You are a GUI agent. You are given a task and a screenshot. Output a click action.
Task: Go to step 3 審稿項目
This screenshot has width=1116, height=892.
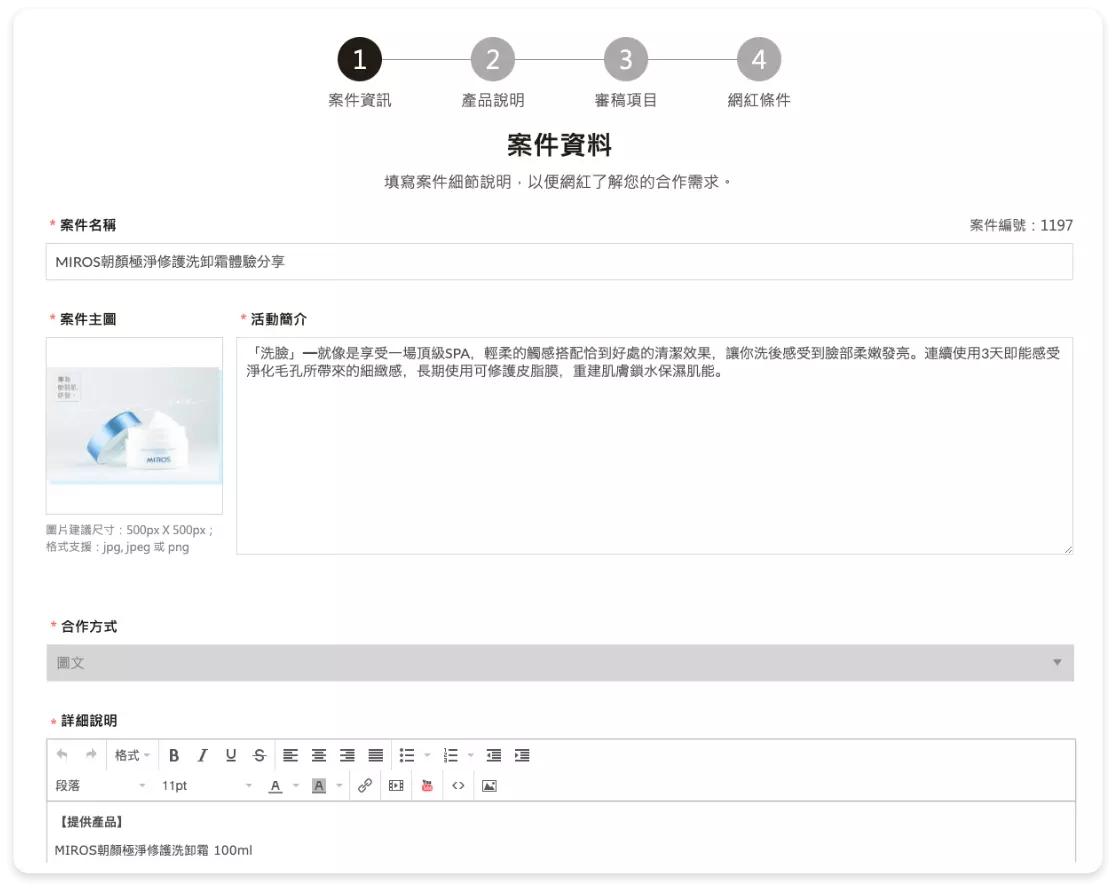point(625,60)
